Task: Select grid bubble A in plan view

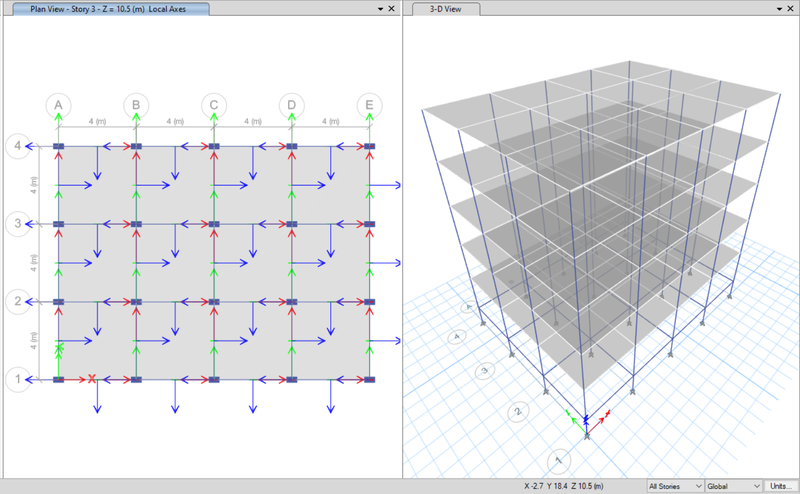Action: pos(58,106)
